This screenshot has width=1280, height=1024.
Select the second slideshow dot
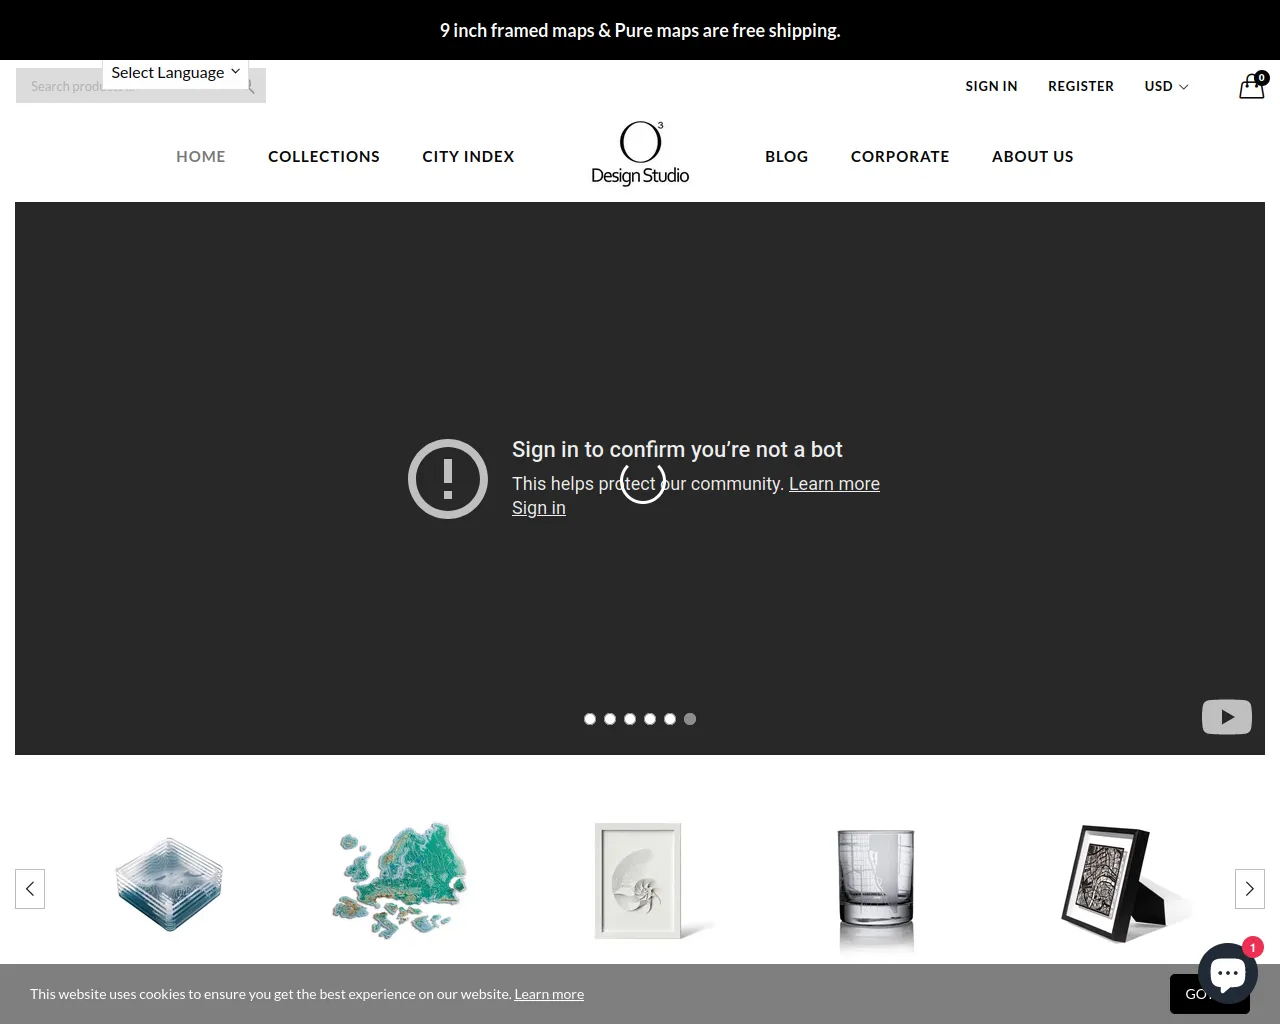click(610, 719)
